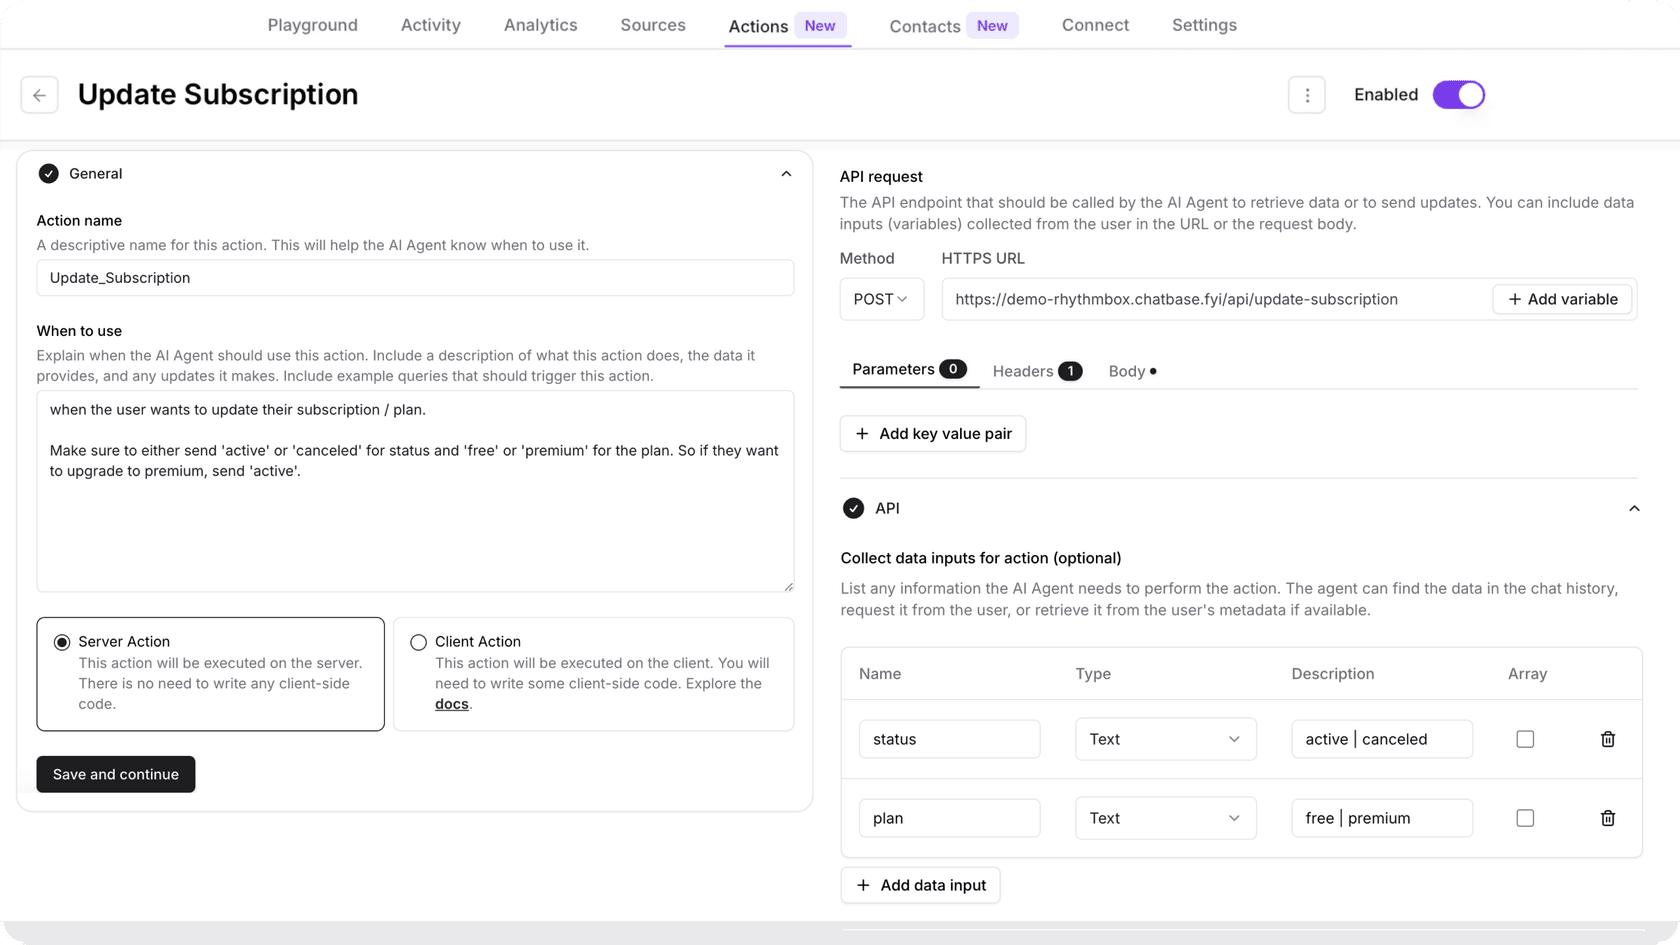This screenshot has height=945, width=1680.
Task: Open the Settings tab
Action: [x=1204, y=25]
